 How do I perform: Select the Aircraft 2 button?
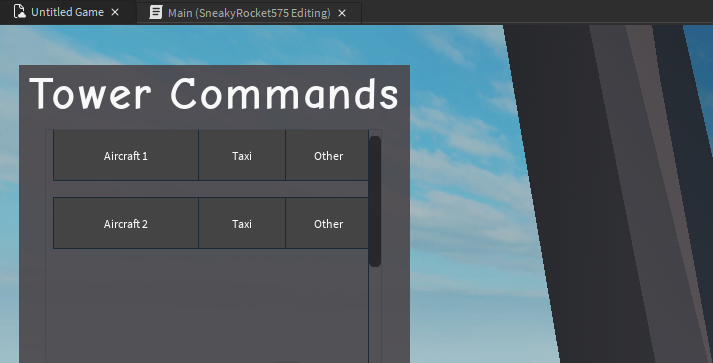coord(126,223)
